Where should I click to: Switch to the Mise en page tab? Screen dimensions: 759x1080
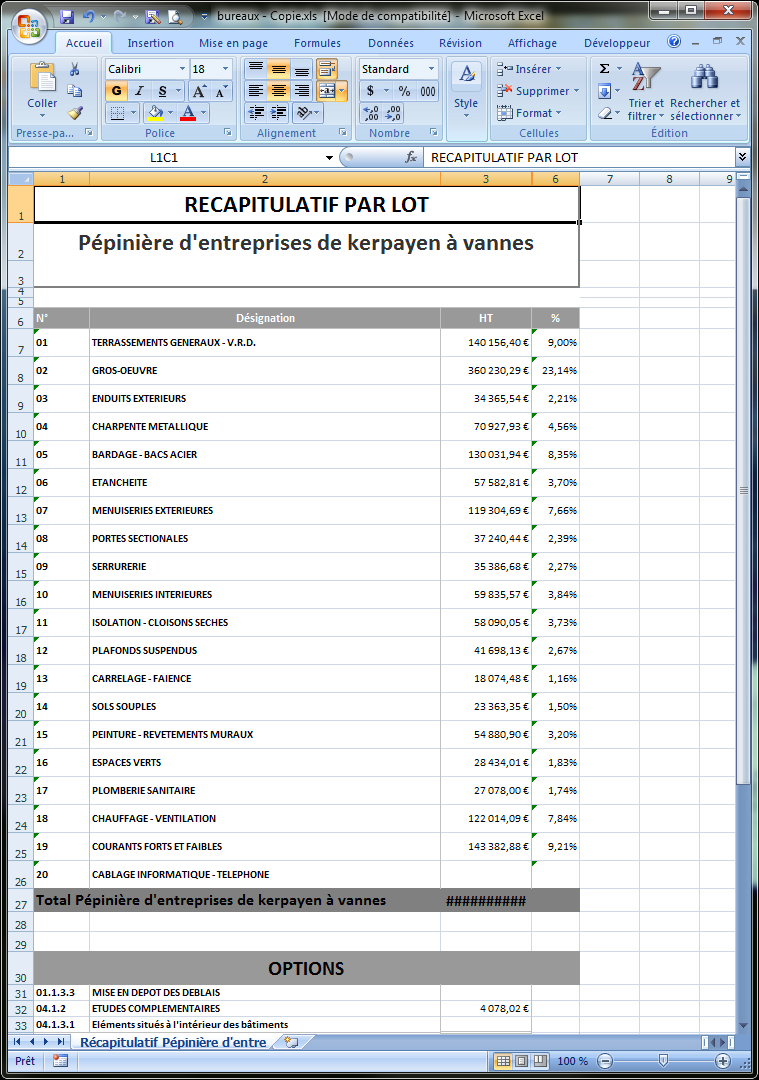tap(233, 43)
